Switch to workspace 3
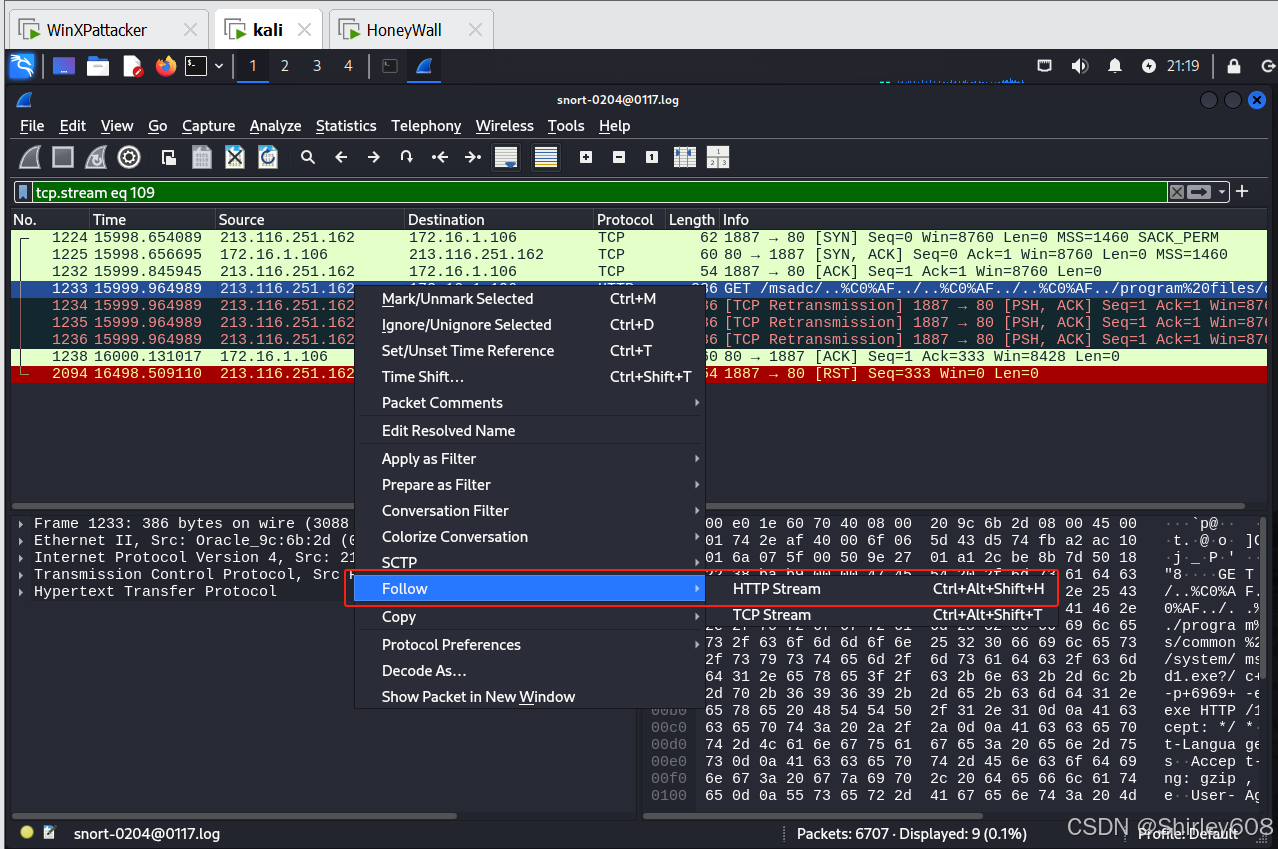The width and height of the screenshot is (1278, 849). (317, 66)
